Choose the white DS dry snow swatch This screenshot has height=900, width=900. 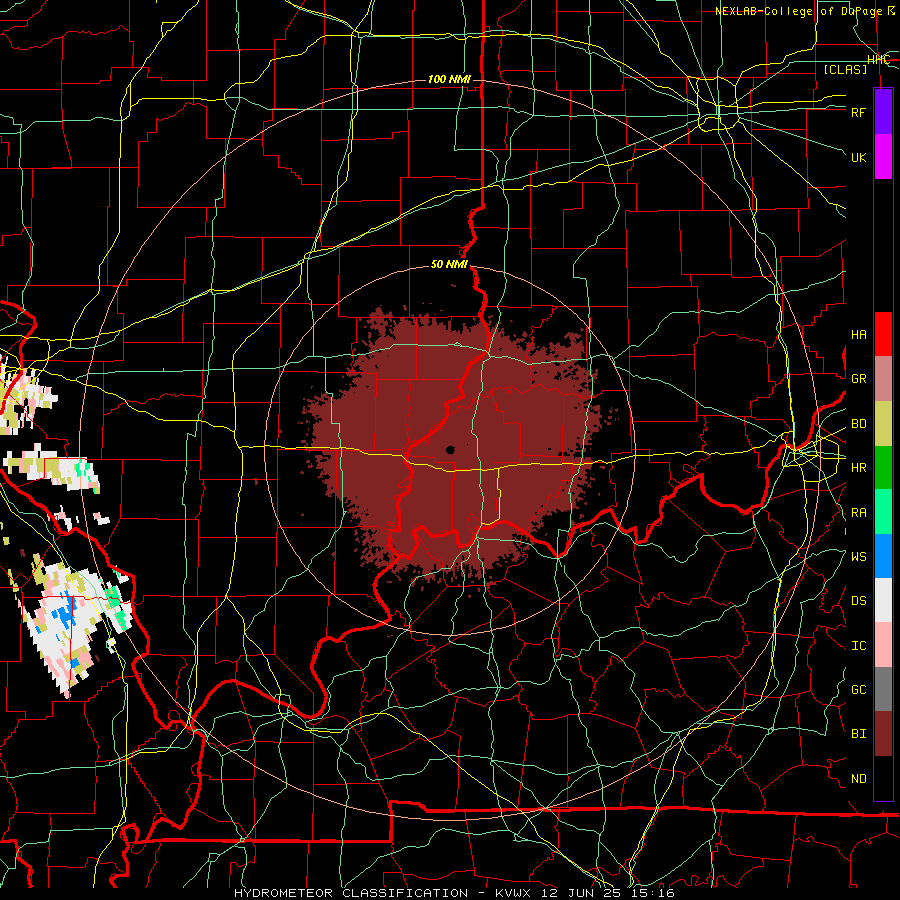coord(883,600)
